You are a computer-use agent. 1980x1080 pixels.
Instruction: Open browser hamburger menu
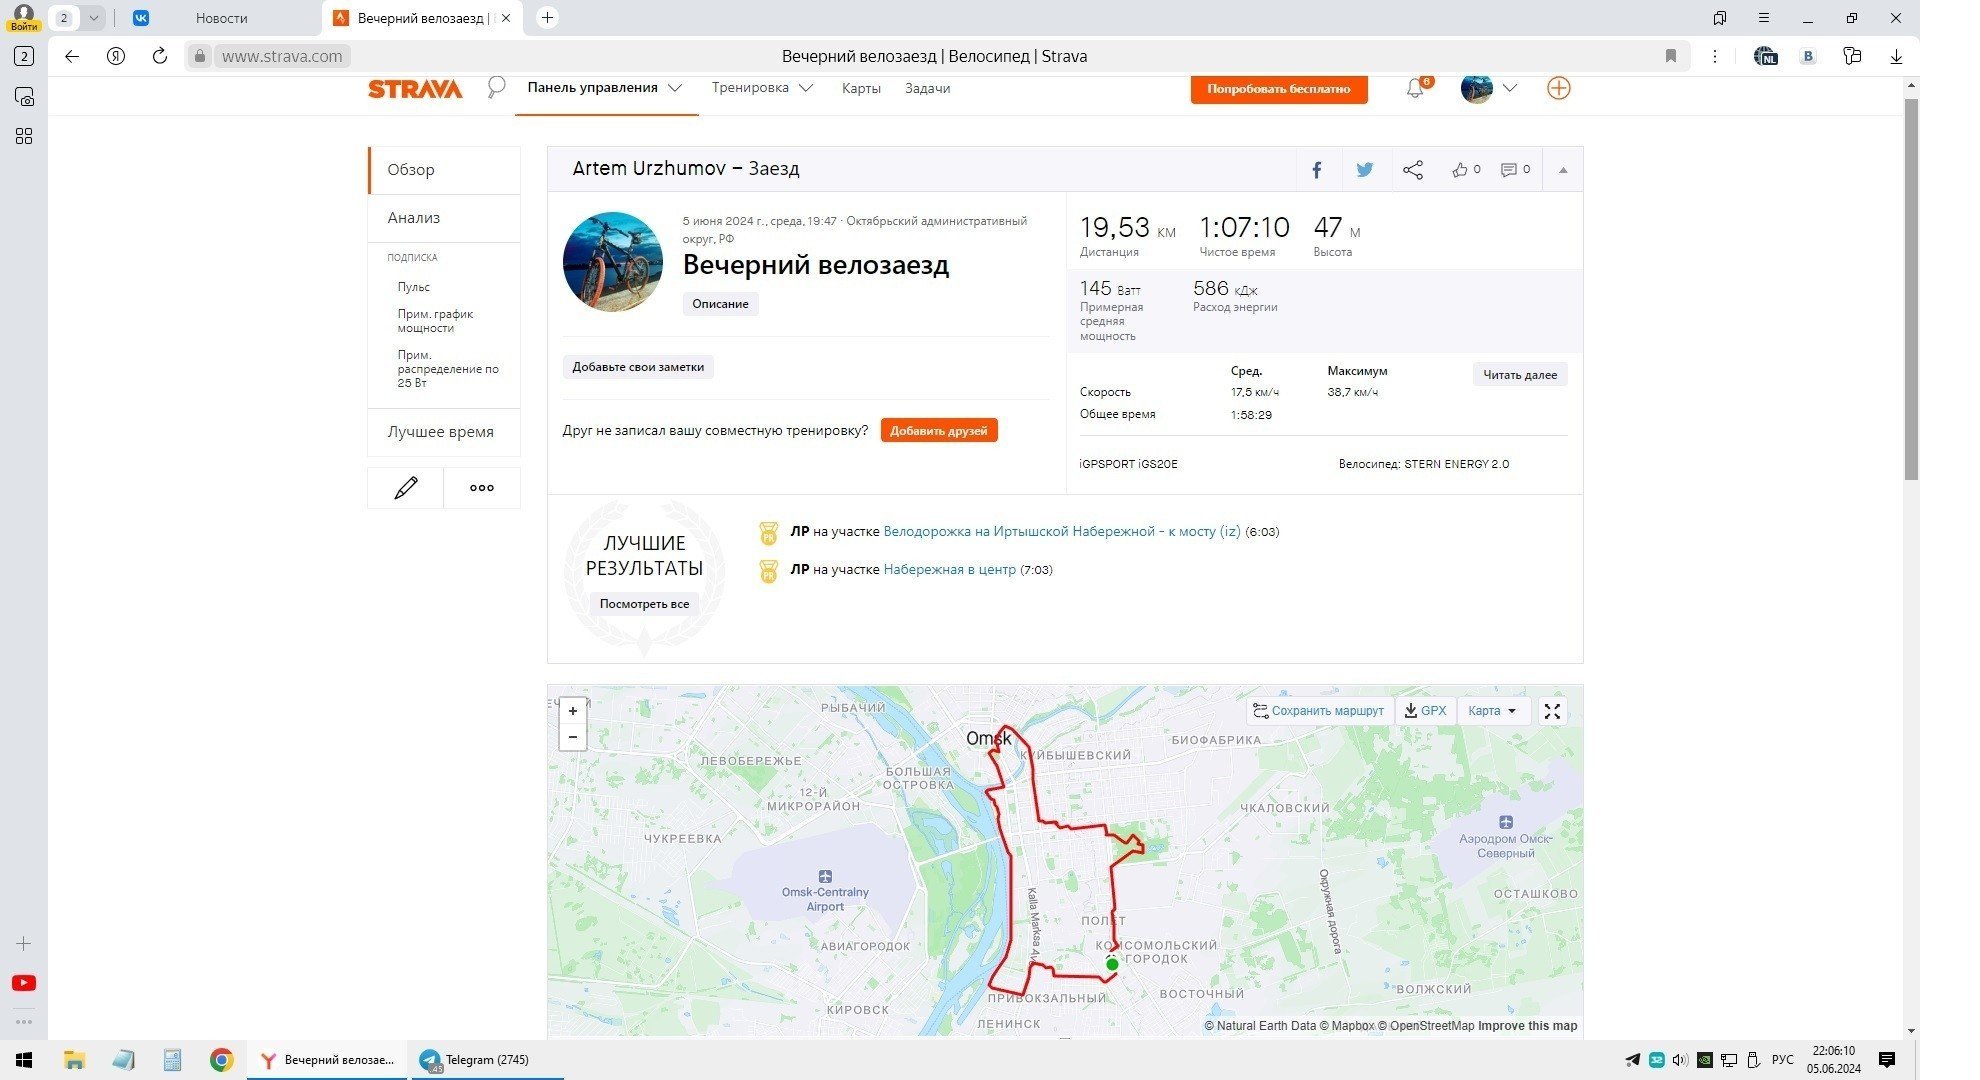1764,18
